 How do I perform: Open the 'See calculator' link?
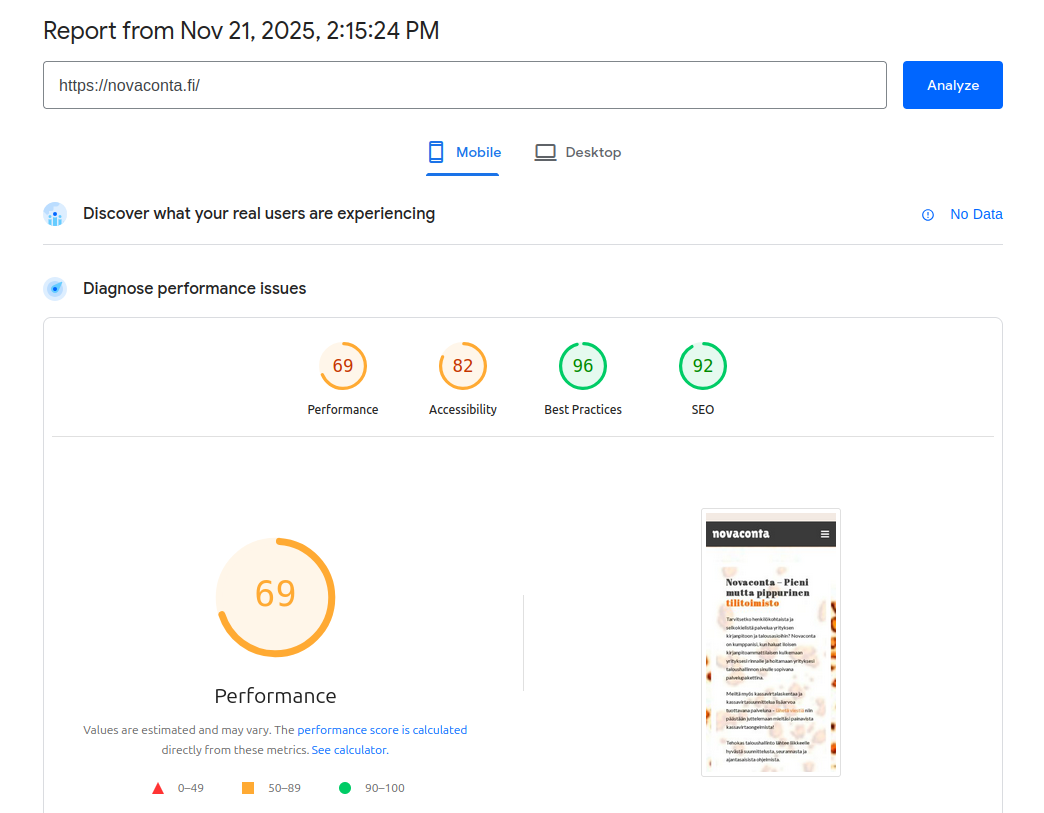tap(349, 750)
